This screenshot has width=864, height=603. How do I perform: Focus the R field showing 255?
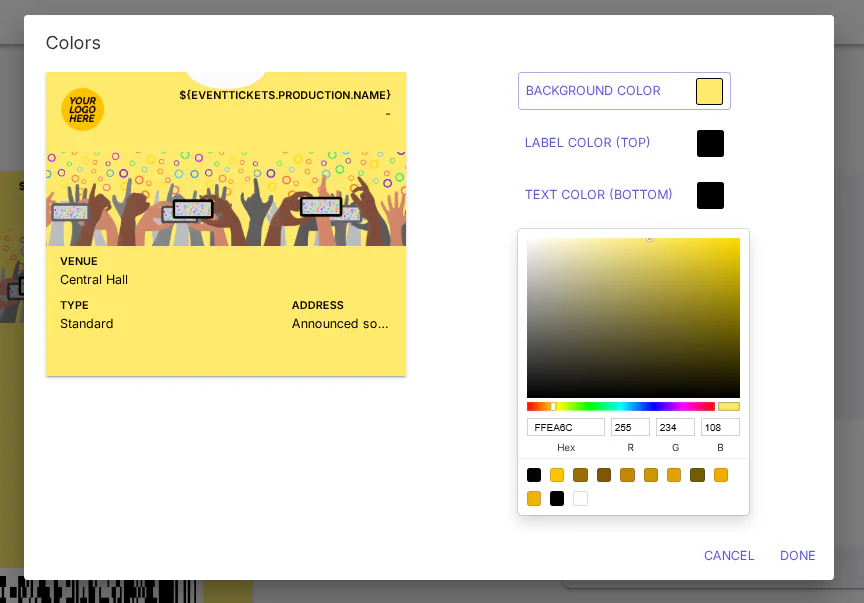(630, 427)
